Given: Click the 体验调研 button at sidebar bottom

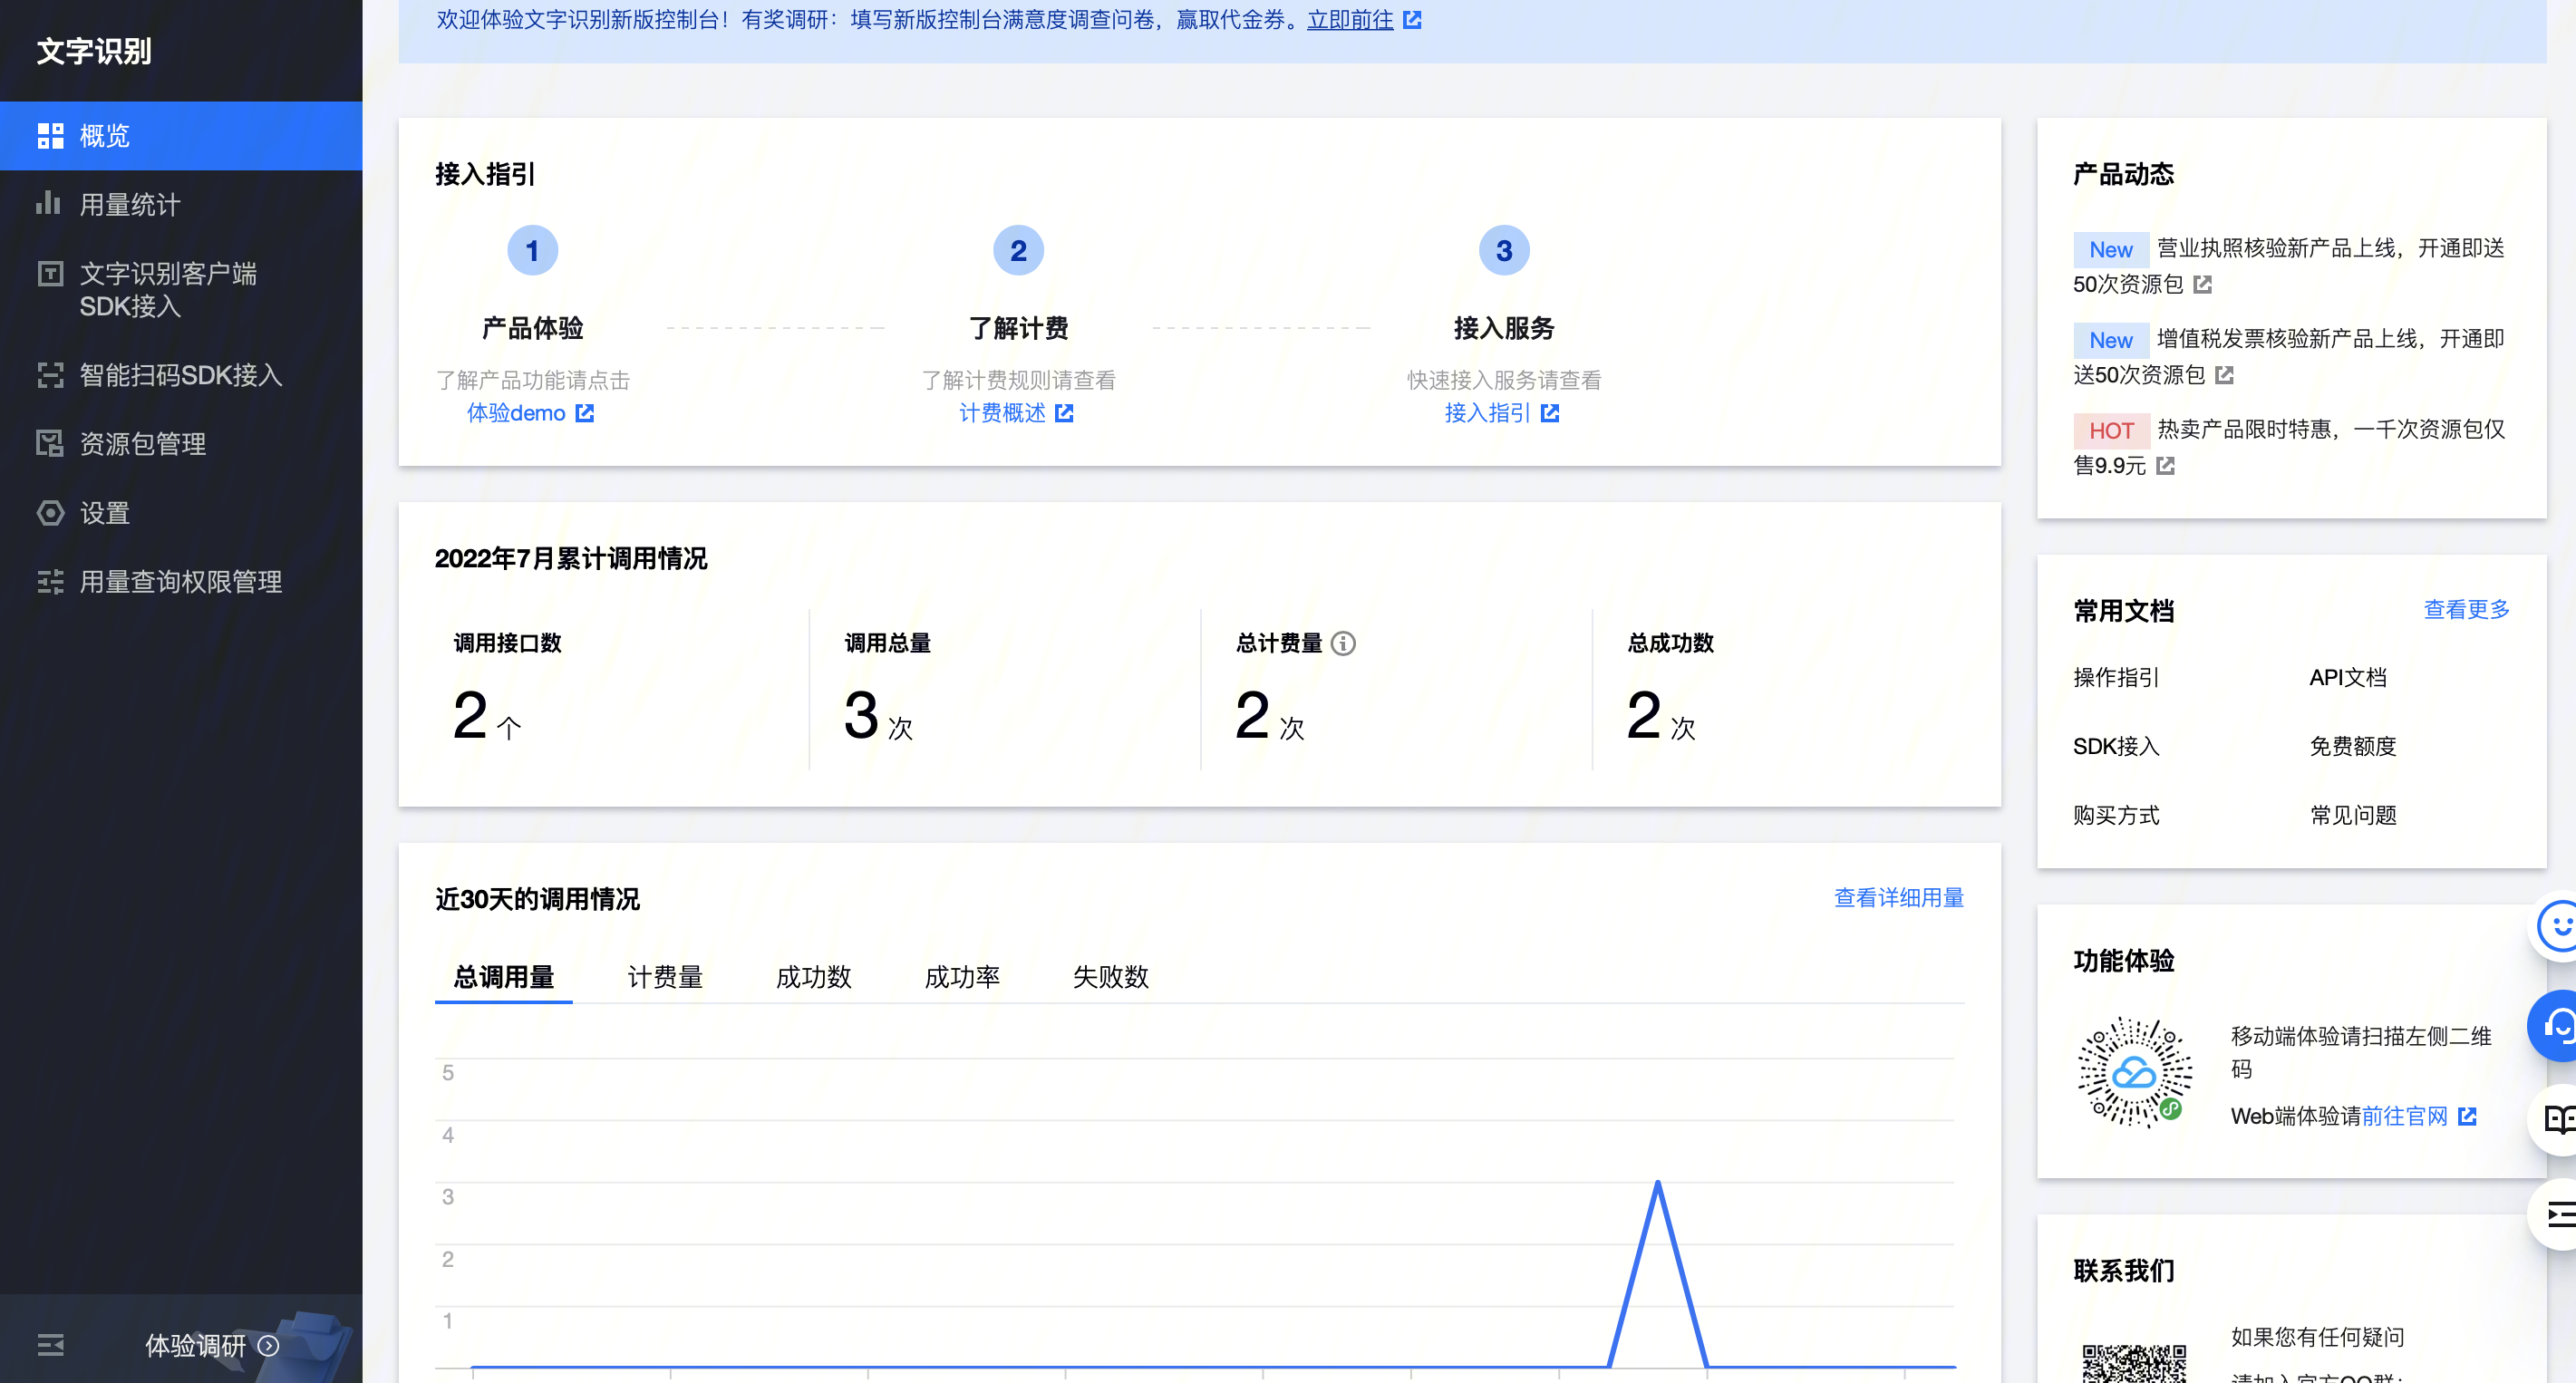Looking at the screenshot, I should point(211,1345).
